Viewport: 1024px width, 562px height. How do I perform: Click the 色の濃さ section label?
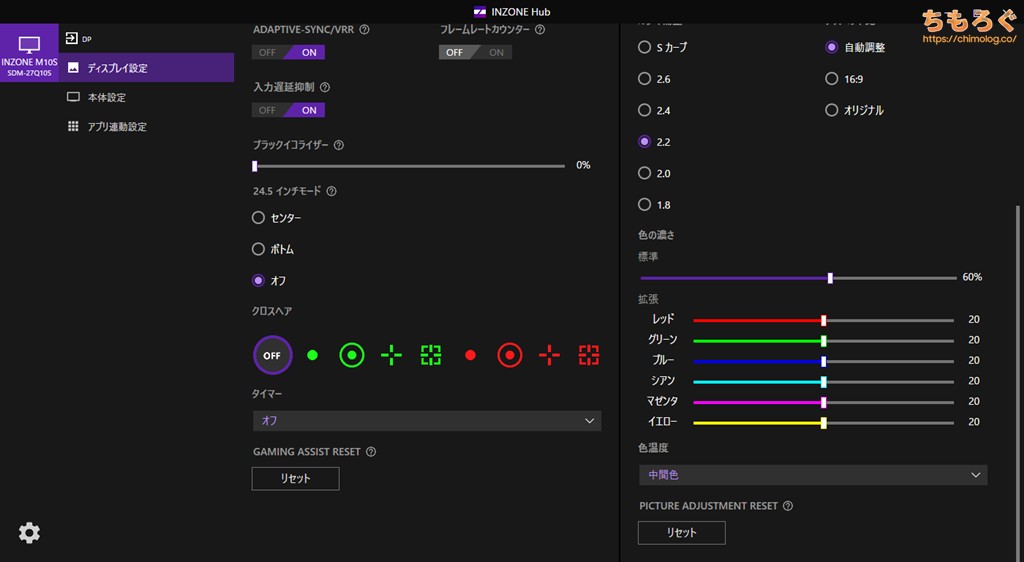(656, 235)
